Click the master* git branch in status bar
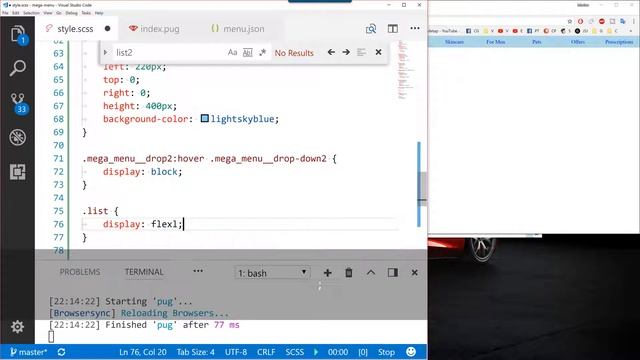 tap(28, 352)
